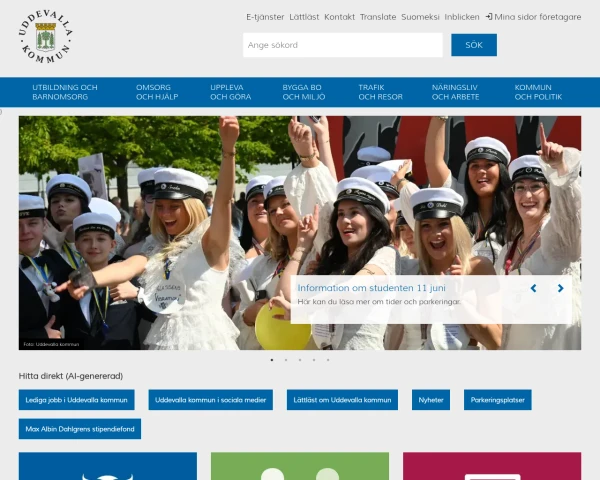Select the third carousel dot
Image resolution: width=600 pixels, height=480 pixels.
pyautogui.click(x=300, y=360)
